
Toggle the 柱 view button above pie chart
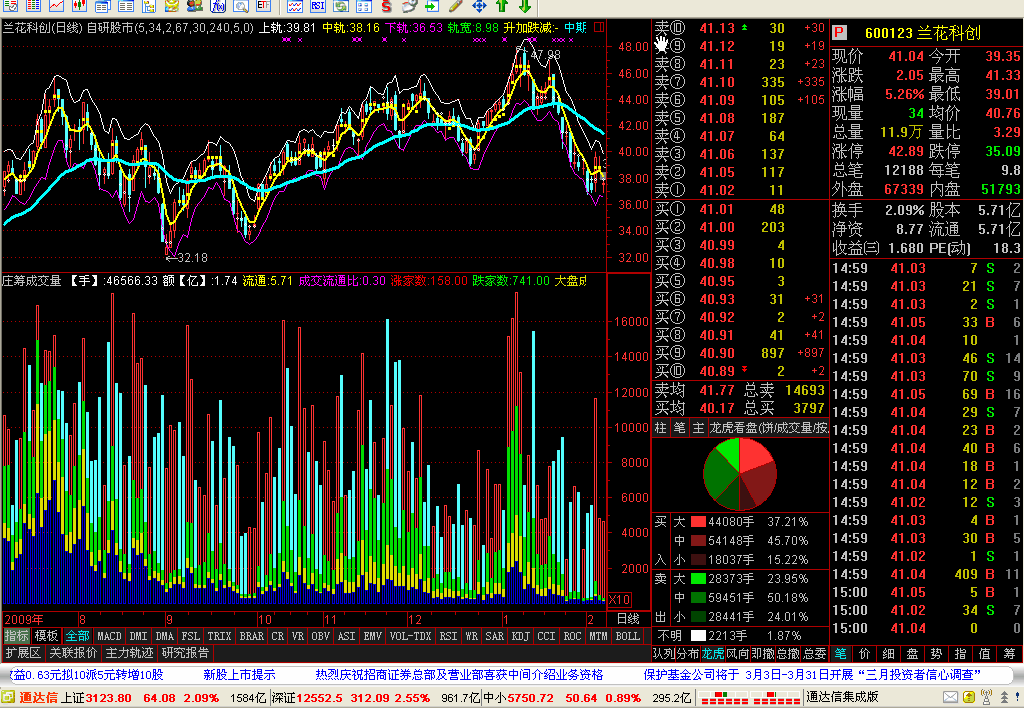coord(660,428)
